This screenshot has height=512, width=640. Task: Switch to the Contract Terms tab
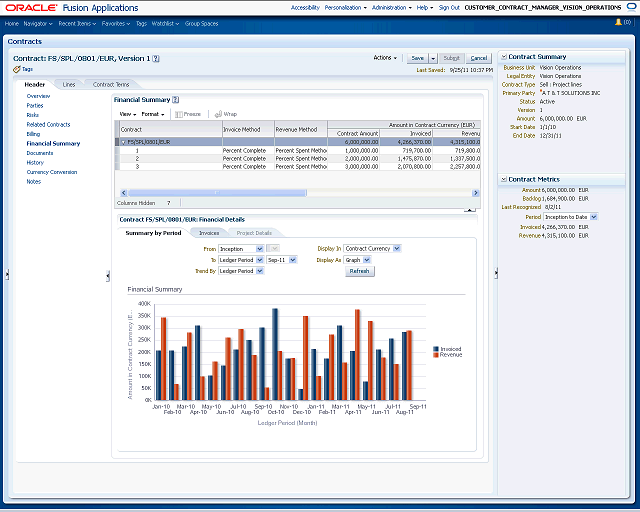111,85
